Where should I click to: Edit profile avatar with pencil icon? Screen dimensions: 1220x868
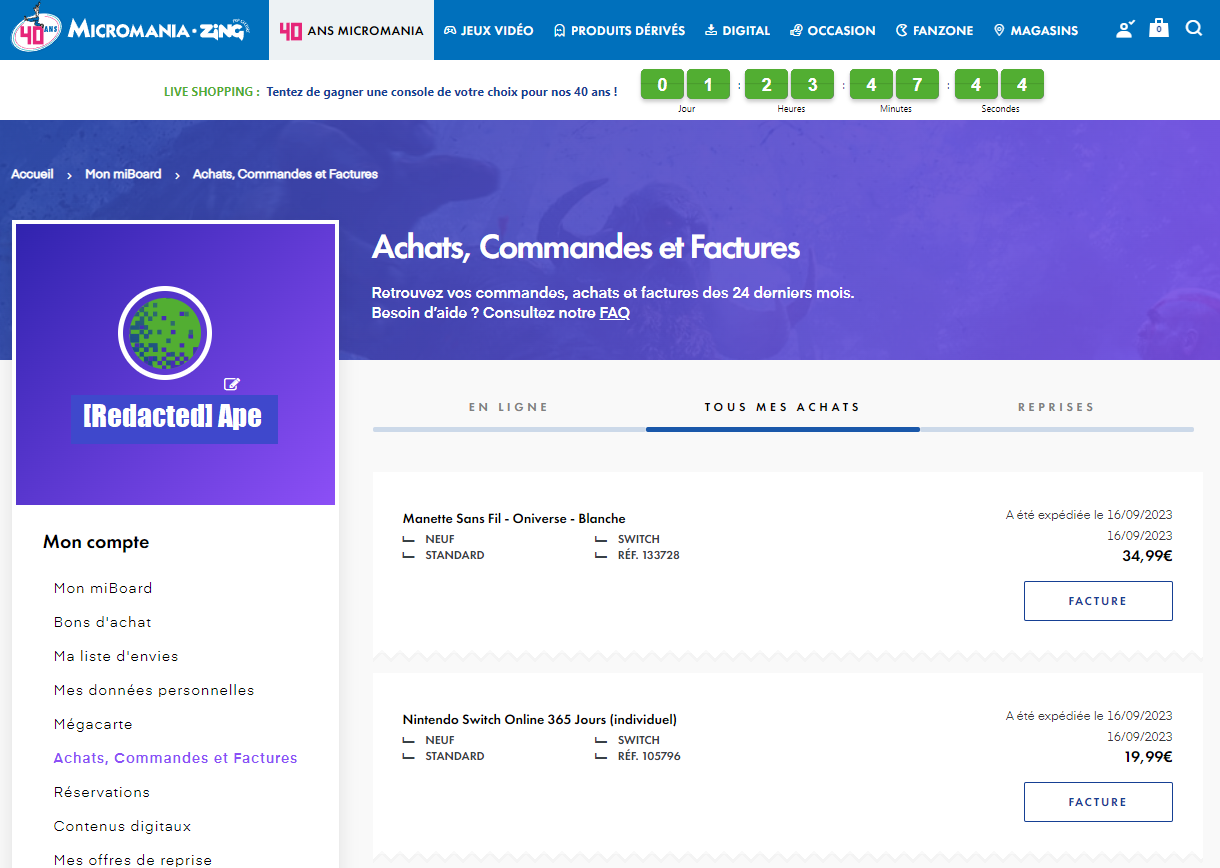click(x=232, y=384)
